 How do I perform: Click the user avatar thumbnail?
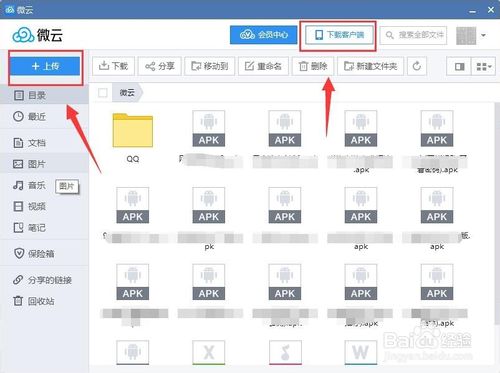(x=466, y=35)
